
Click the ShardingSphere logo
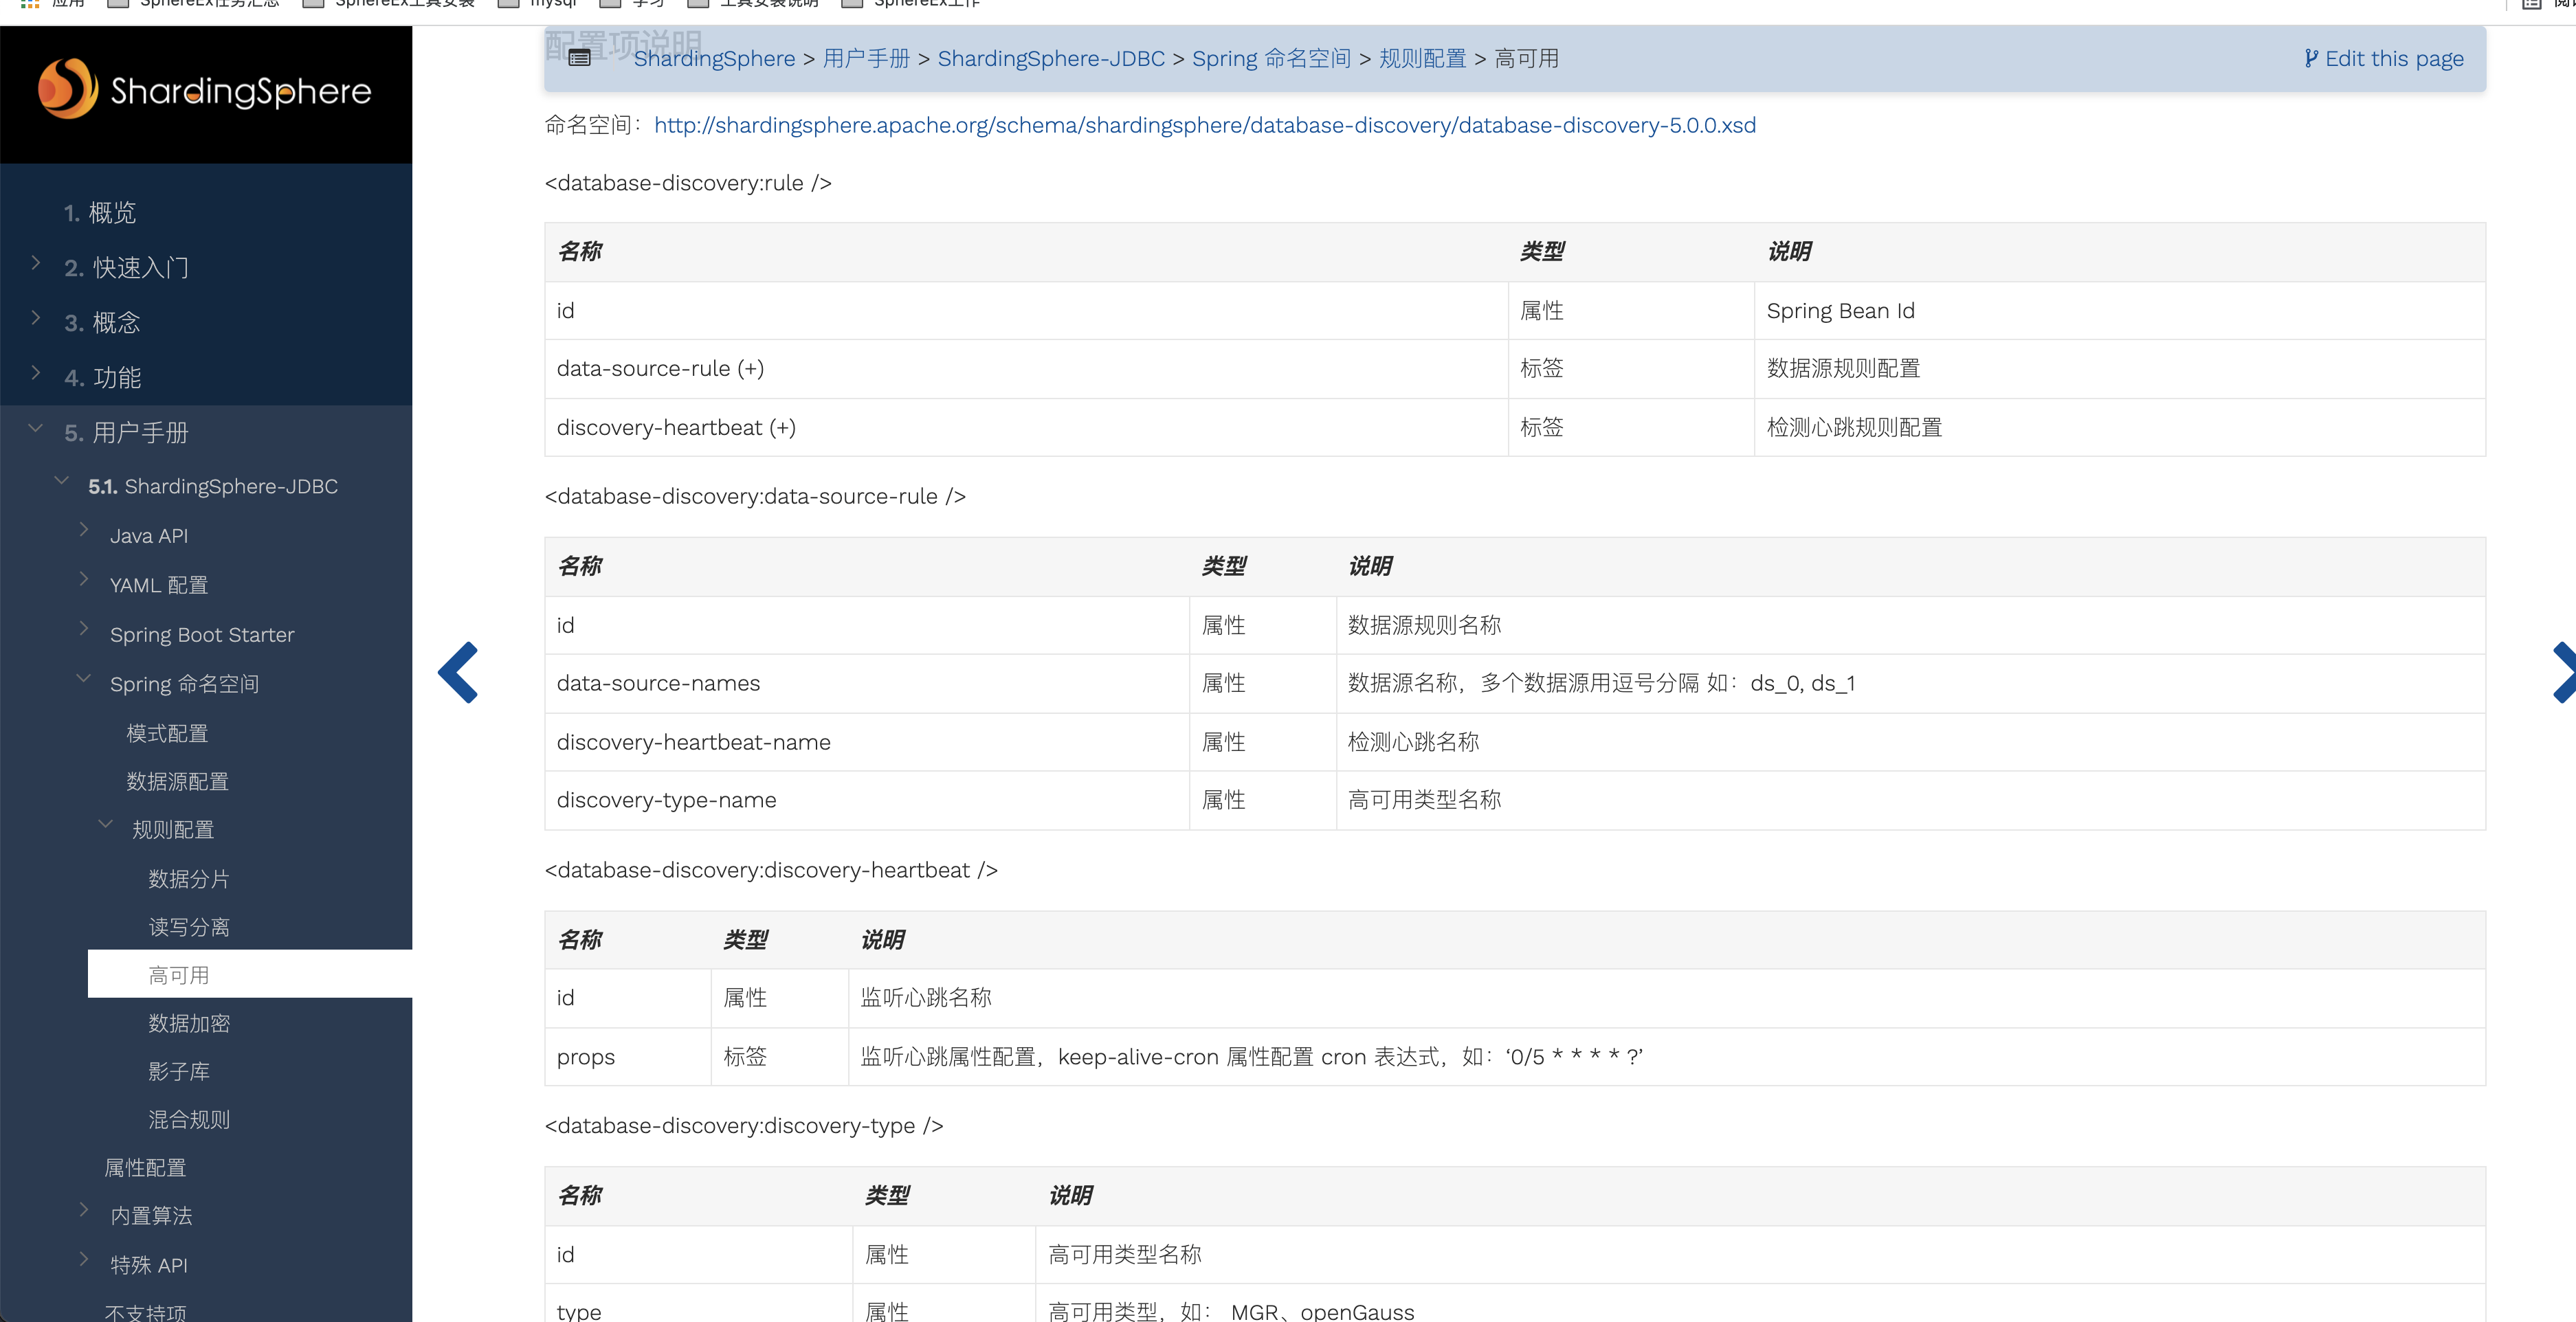(205, 90)
